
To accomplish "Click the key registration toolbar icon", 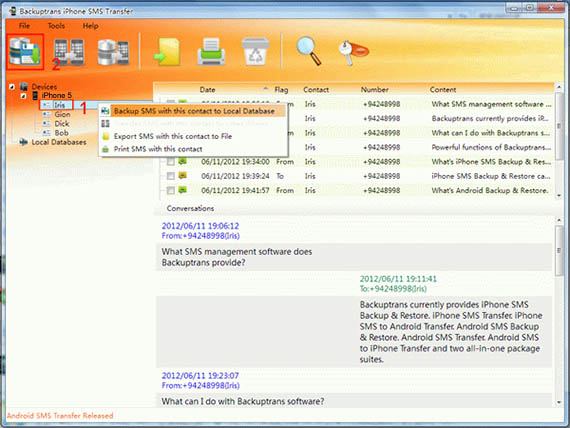I will pyautogui.click(x=353, y=52).
